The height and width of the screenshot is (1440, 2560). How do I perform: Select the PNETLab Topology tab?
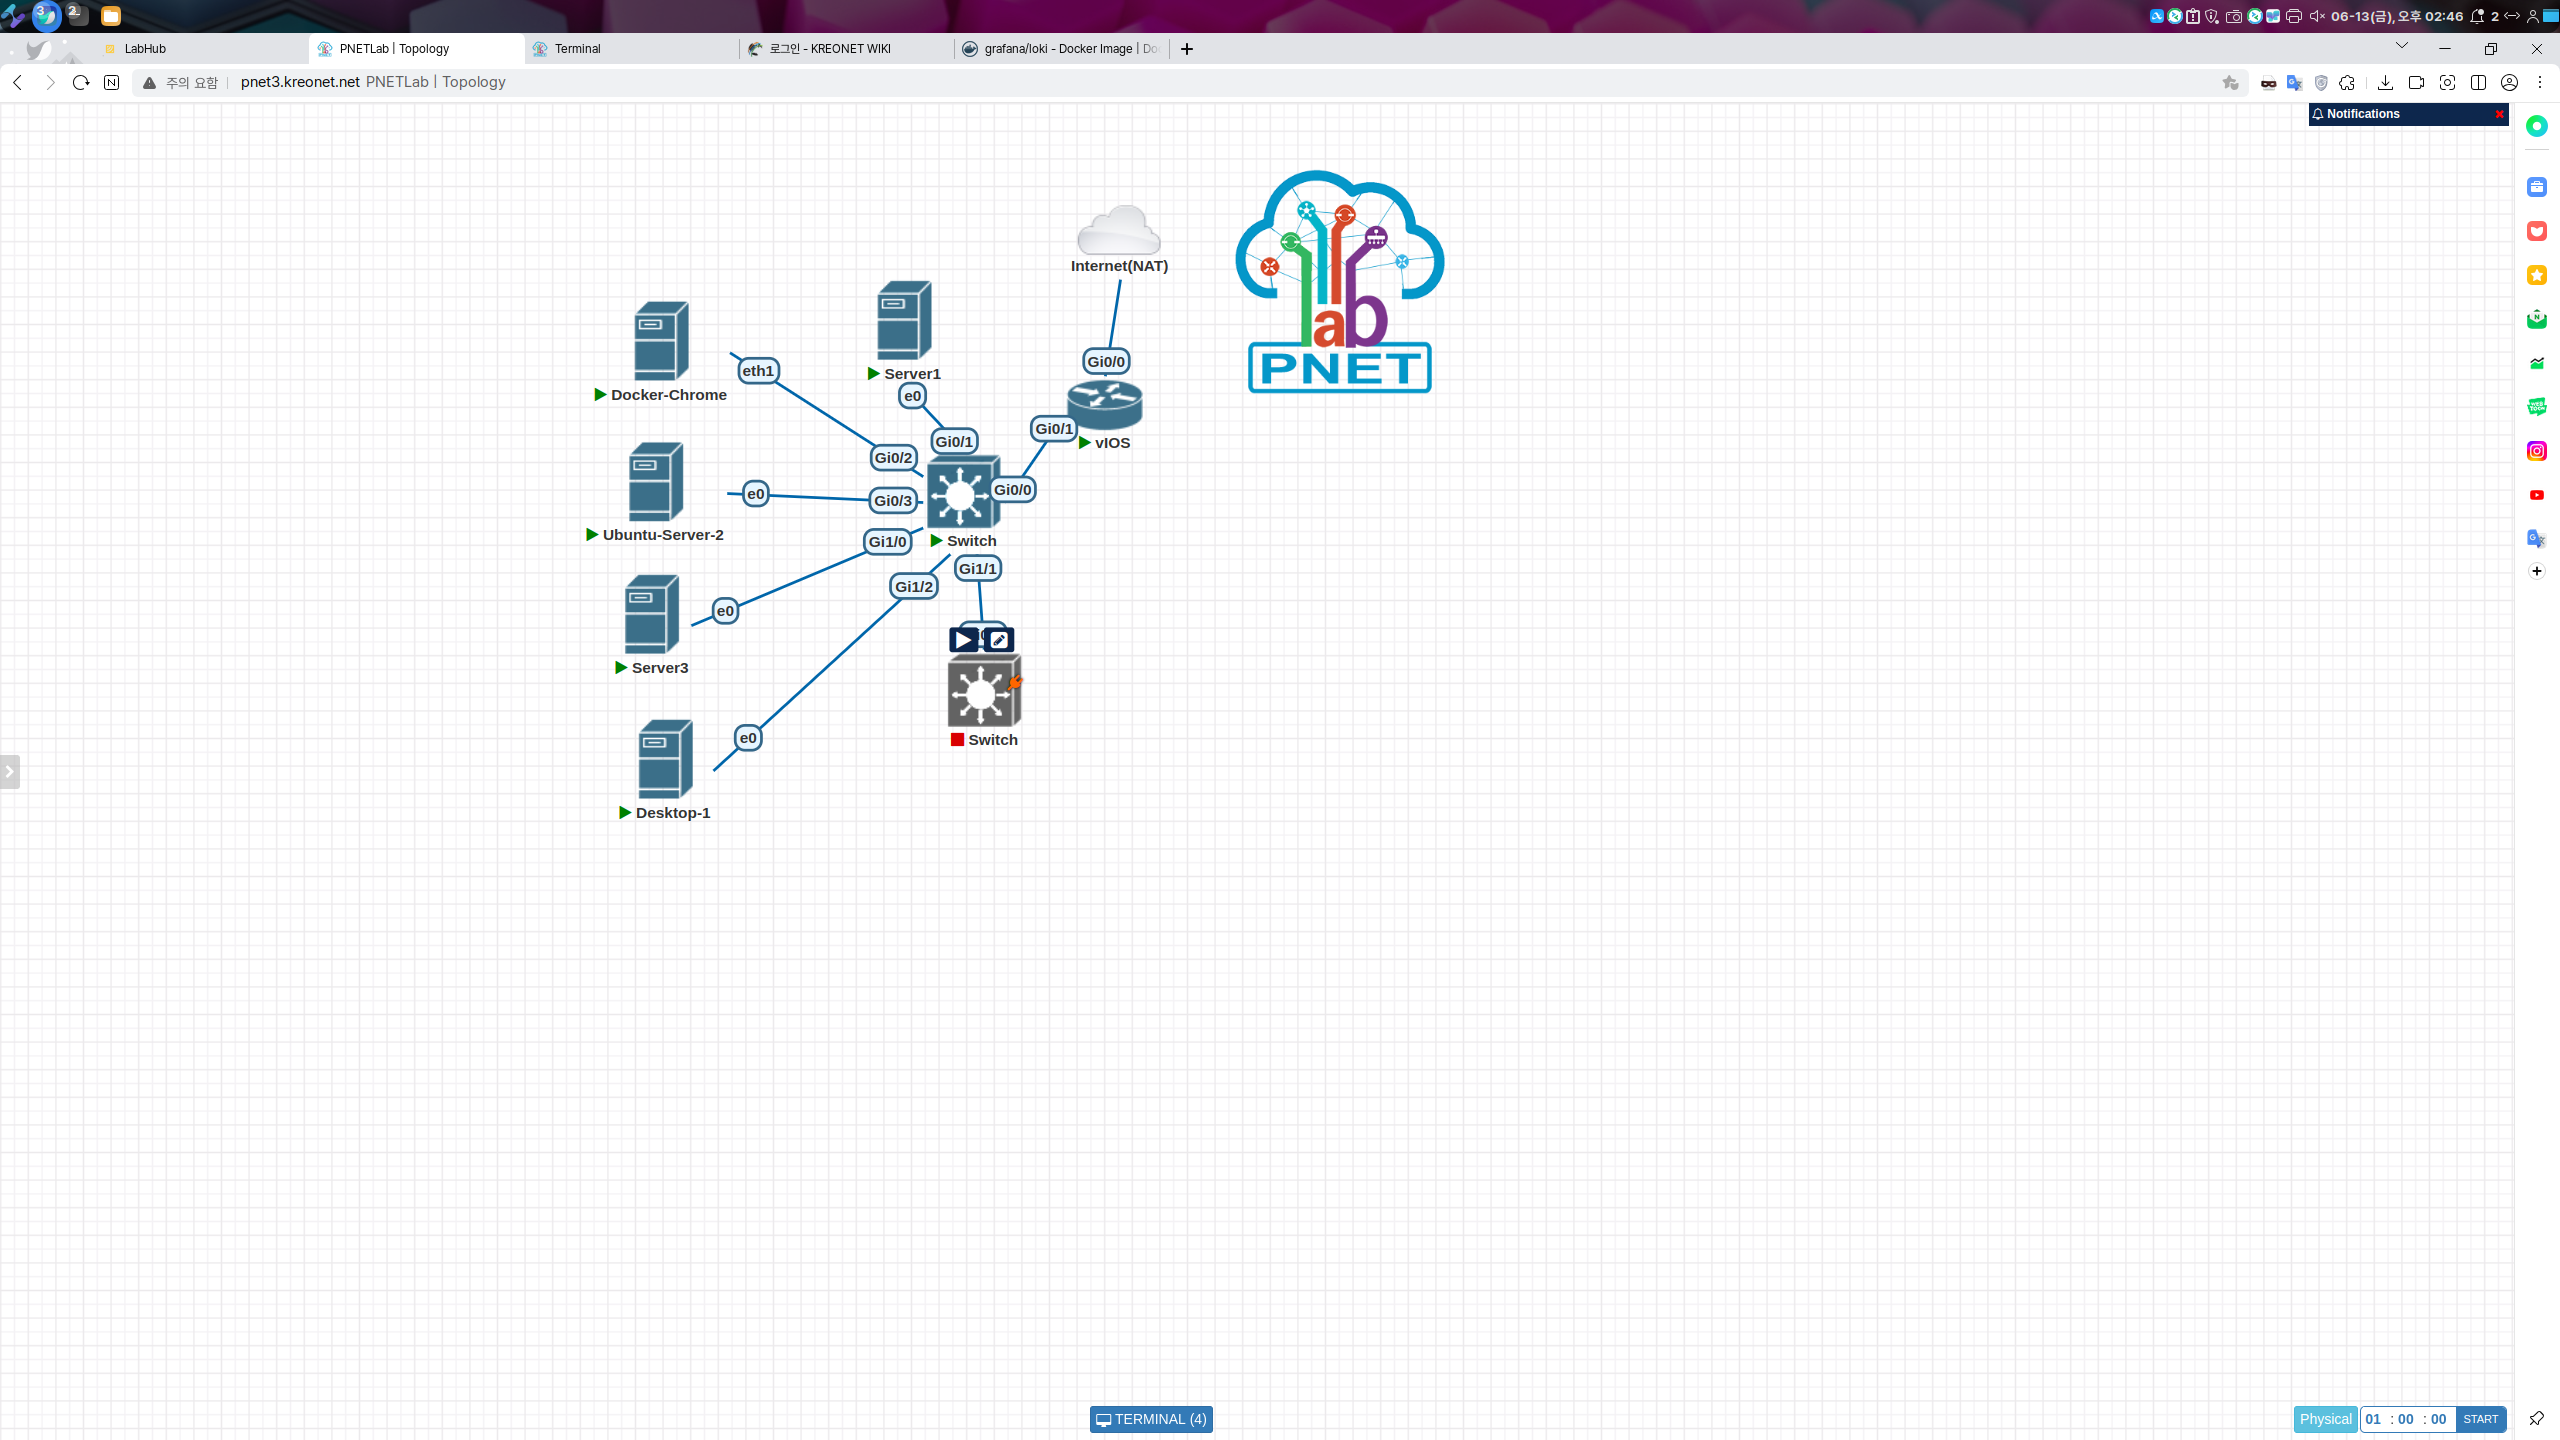415,48
